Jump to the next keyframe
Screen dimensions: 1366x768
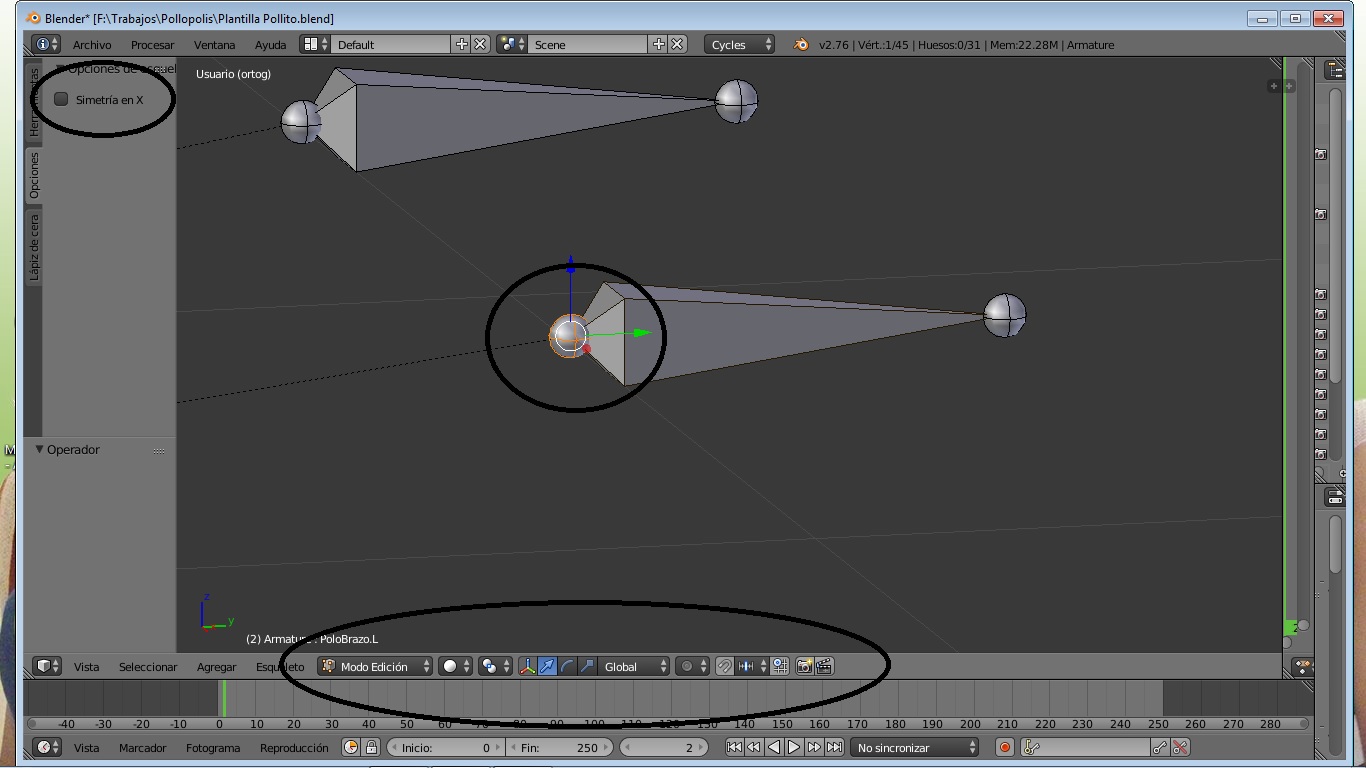pyautogui.click(x=814, y=747)
